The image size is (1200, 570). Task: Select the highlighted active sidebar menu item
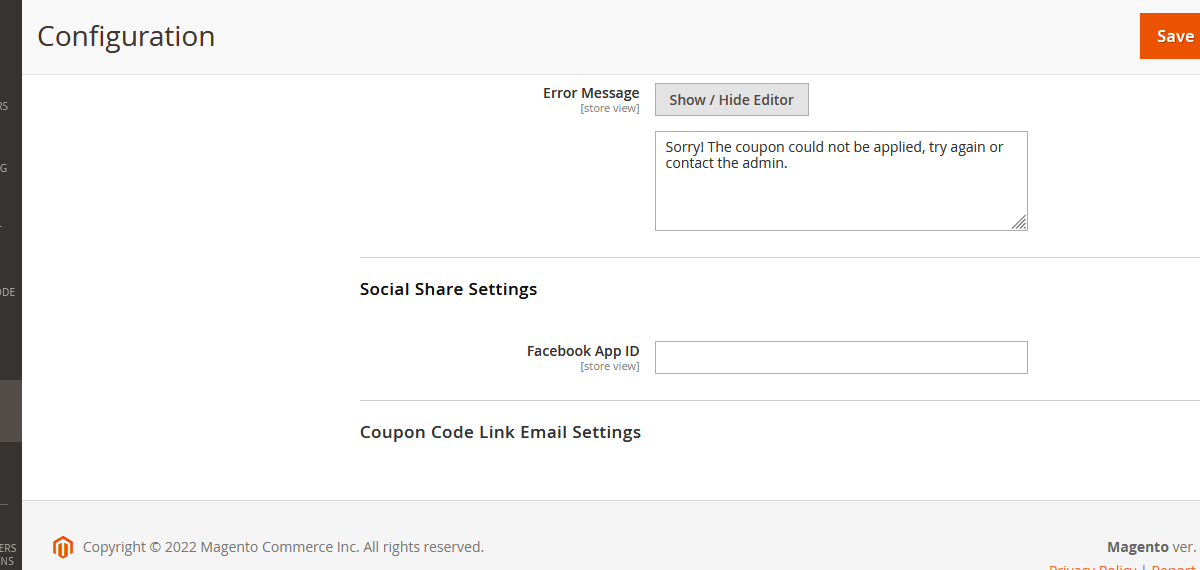pos(10,411)
